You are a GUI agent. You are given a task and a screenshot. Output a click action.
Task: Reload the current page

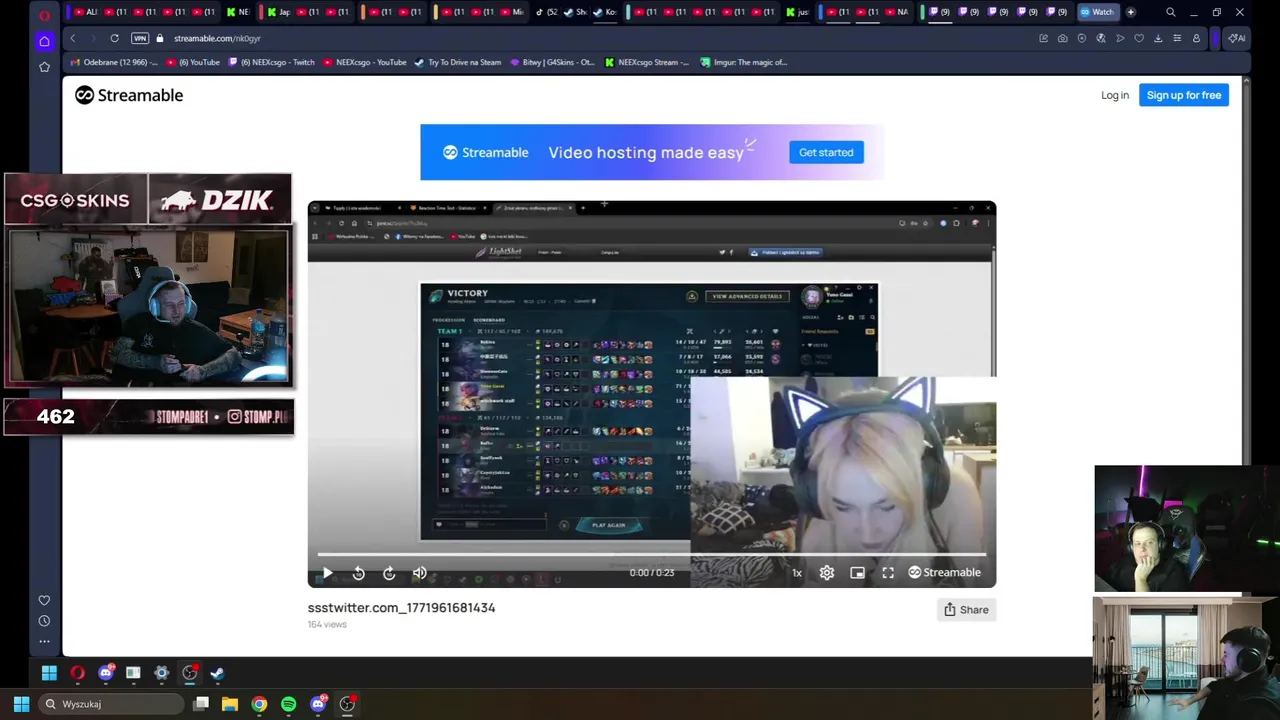point(114,38)
